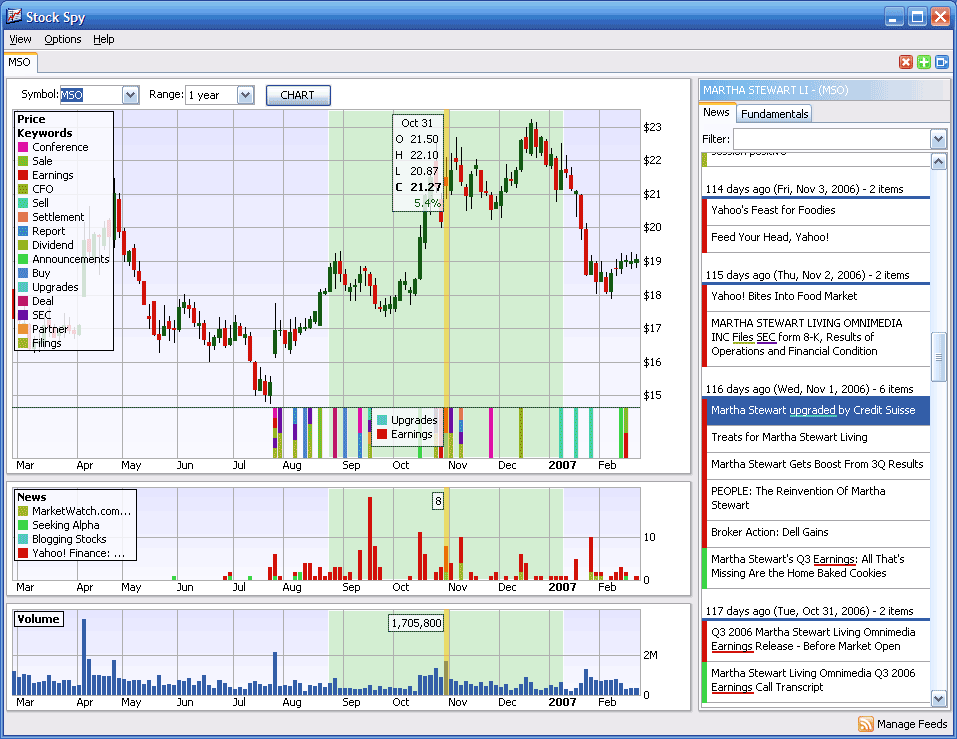The height and width of the screenshot is (739, 957).
Task: Click the Stock Spy title bar icon
Action: click(13, 16)
